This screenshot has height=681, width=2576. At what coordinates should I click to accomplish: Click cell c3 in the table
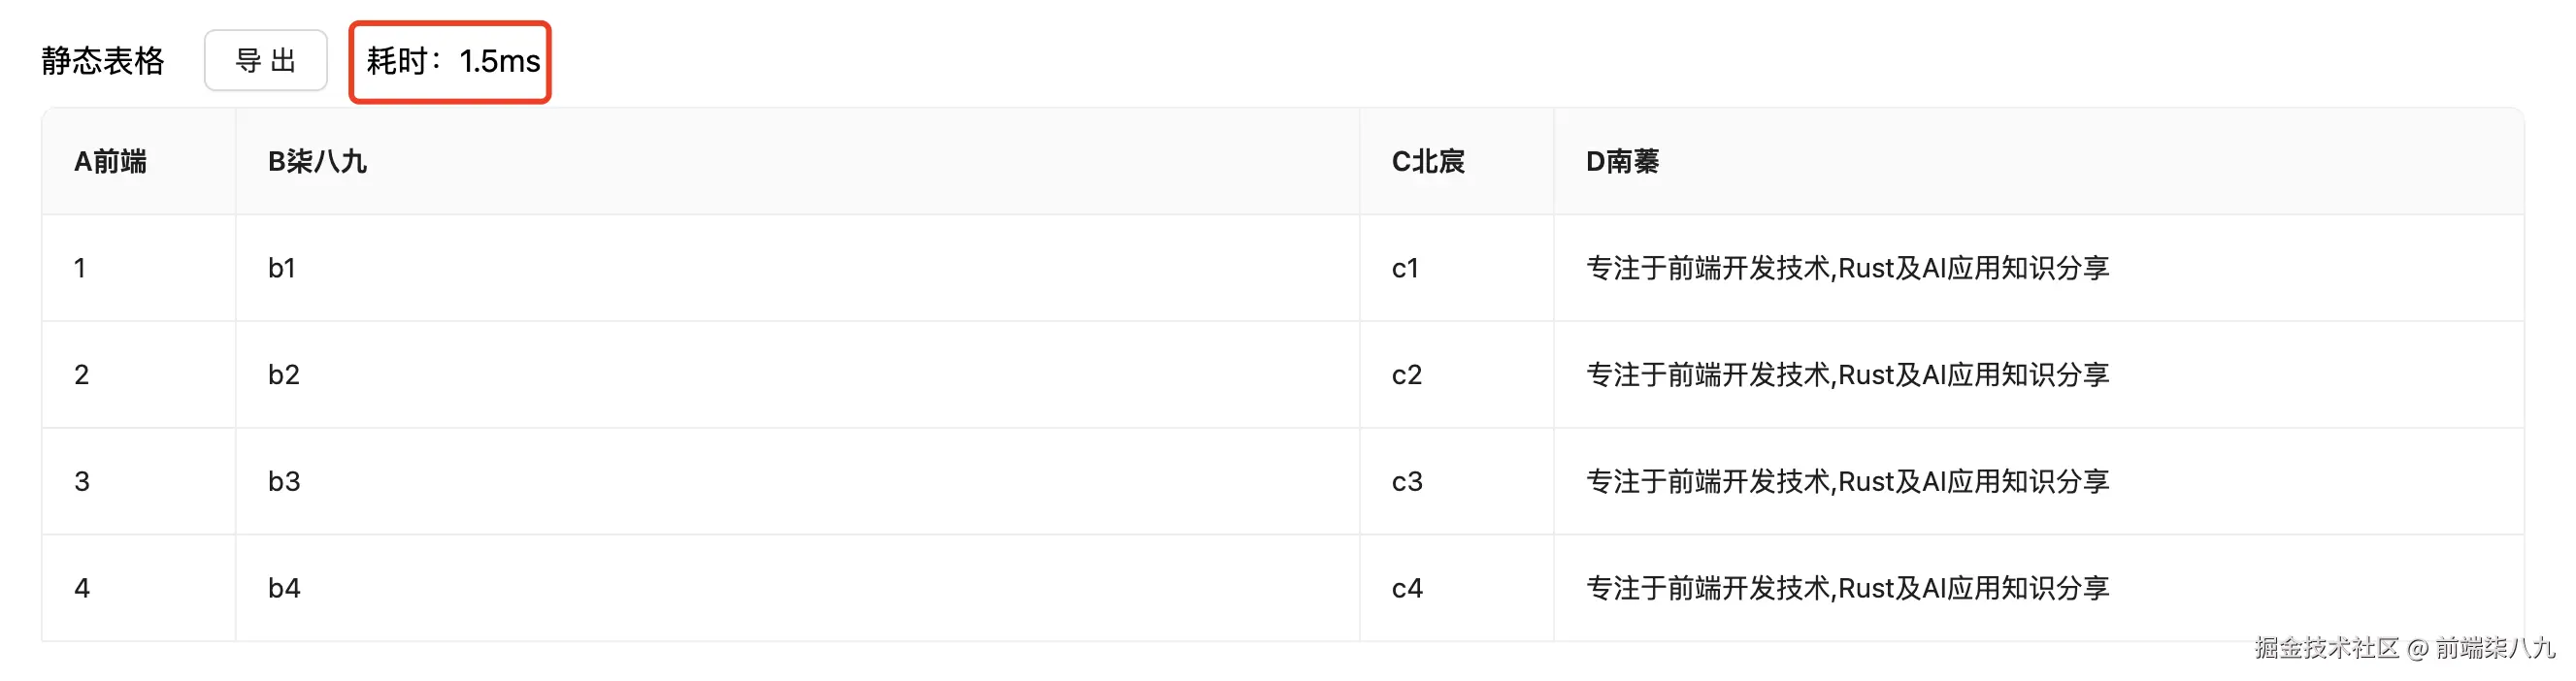(1407, 482)
